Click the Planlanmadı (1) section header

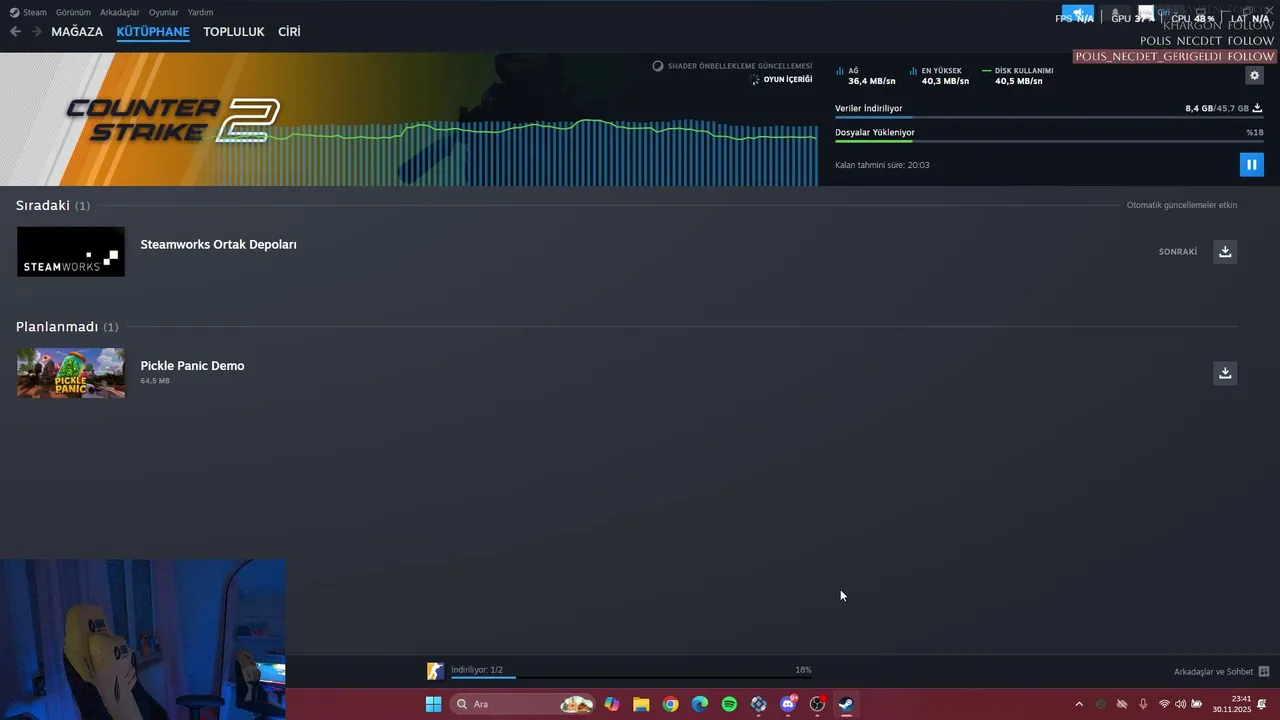pyautogui.click(x=67, y=327)
